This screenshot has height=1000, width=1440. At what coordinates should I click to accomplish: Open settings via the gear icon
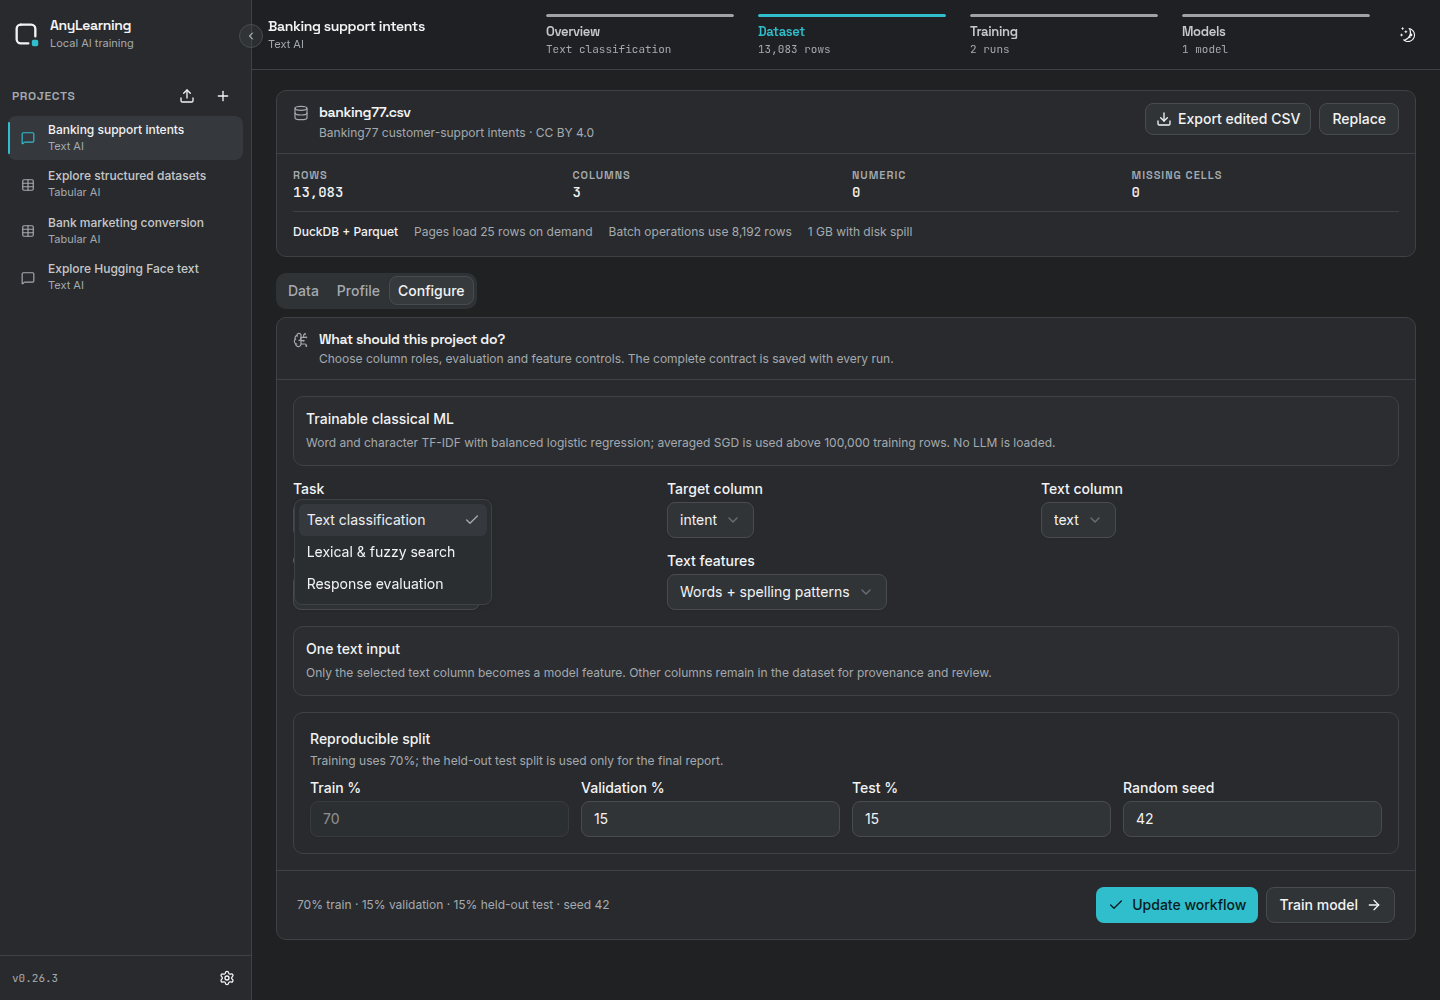coord(227,978)
